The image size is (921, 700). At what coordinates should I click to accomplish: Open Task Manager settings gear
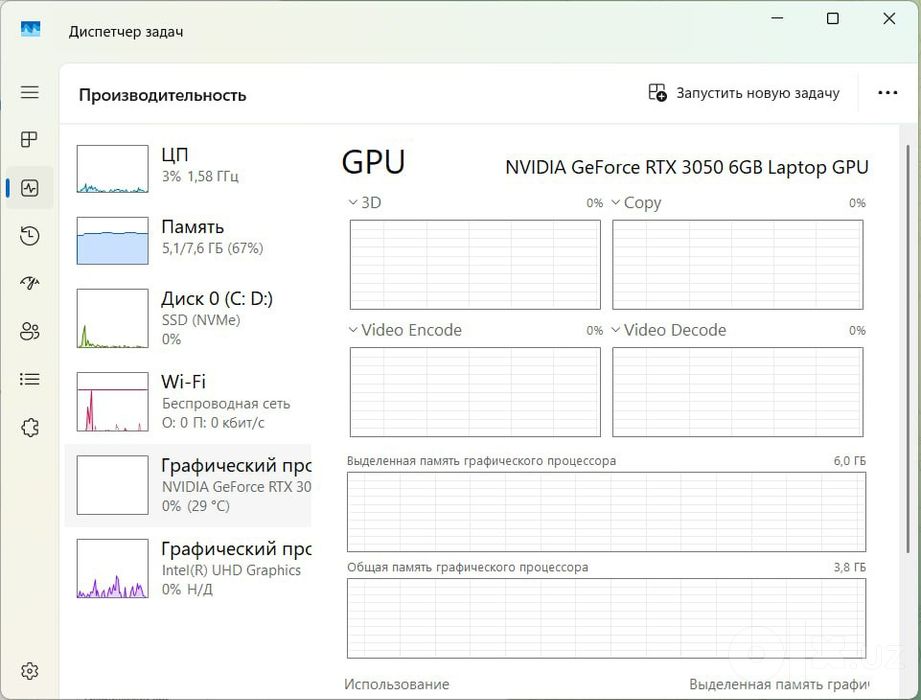pos(30,671)
